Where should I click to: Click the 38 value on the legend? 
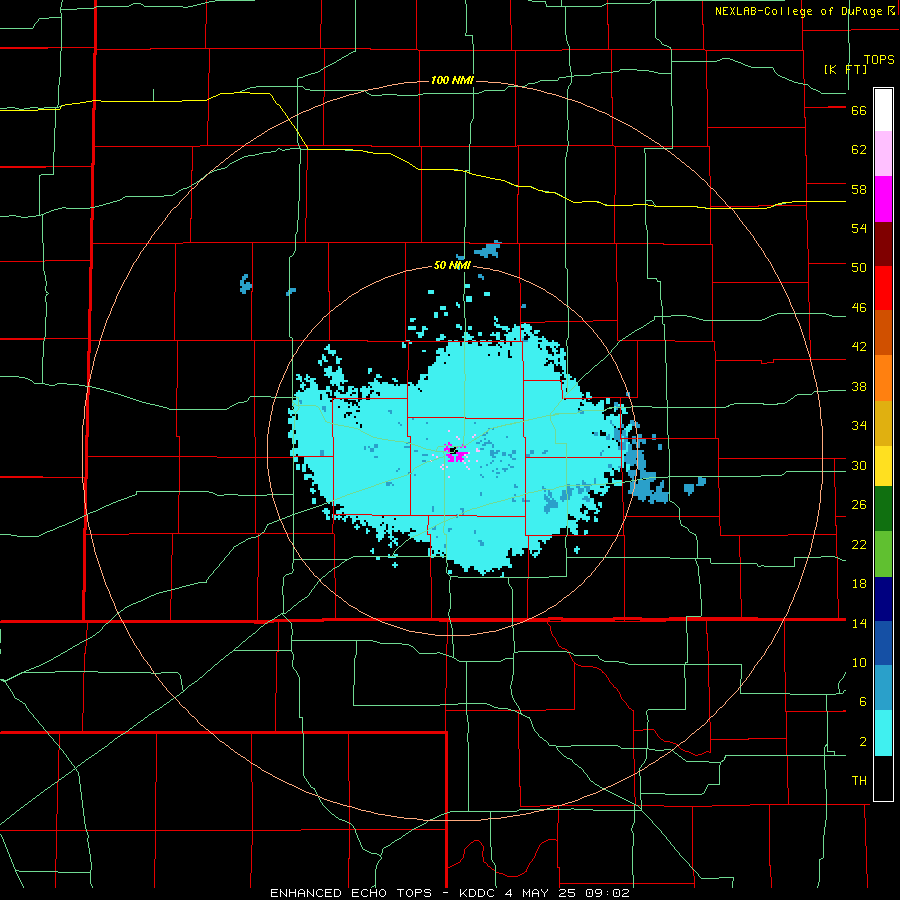(x=859, y=386)
